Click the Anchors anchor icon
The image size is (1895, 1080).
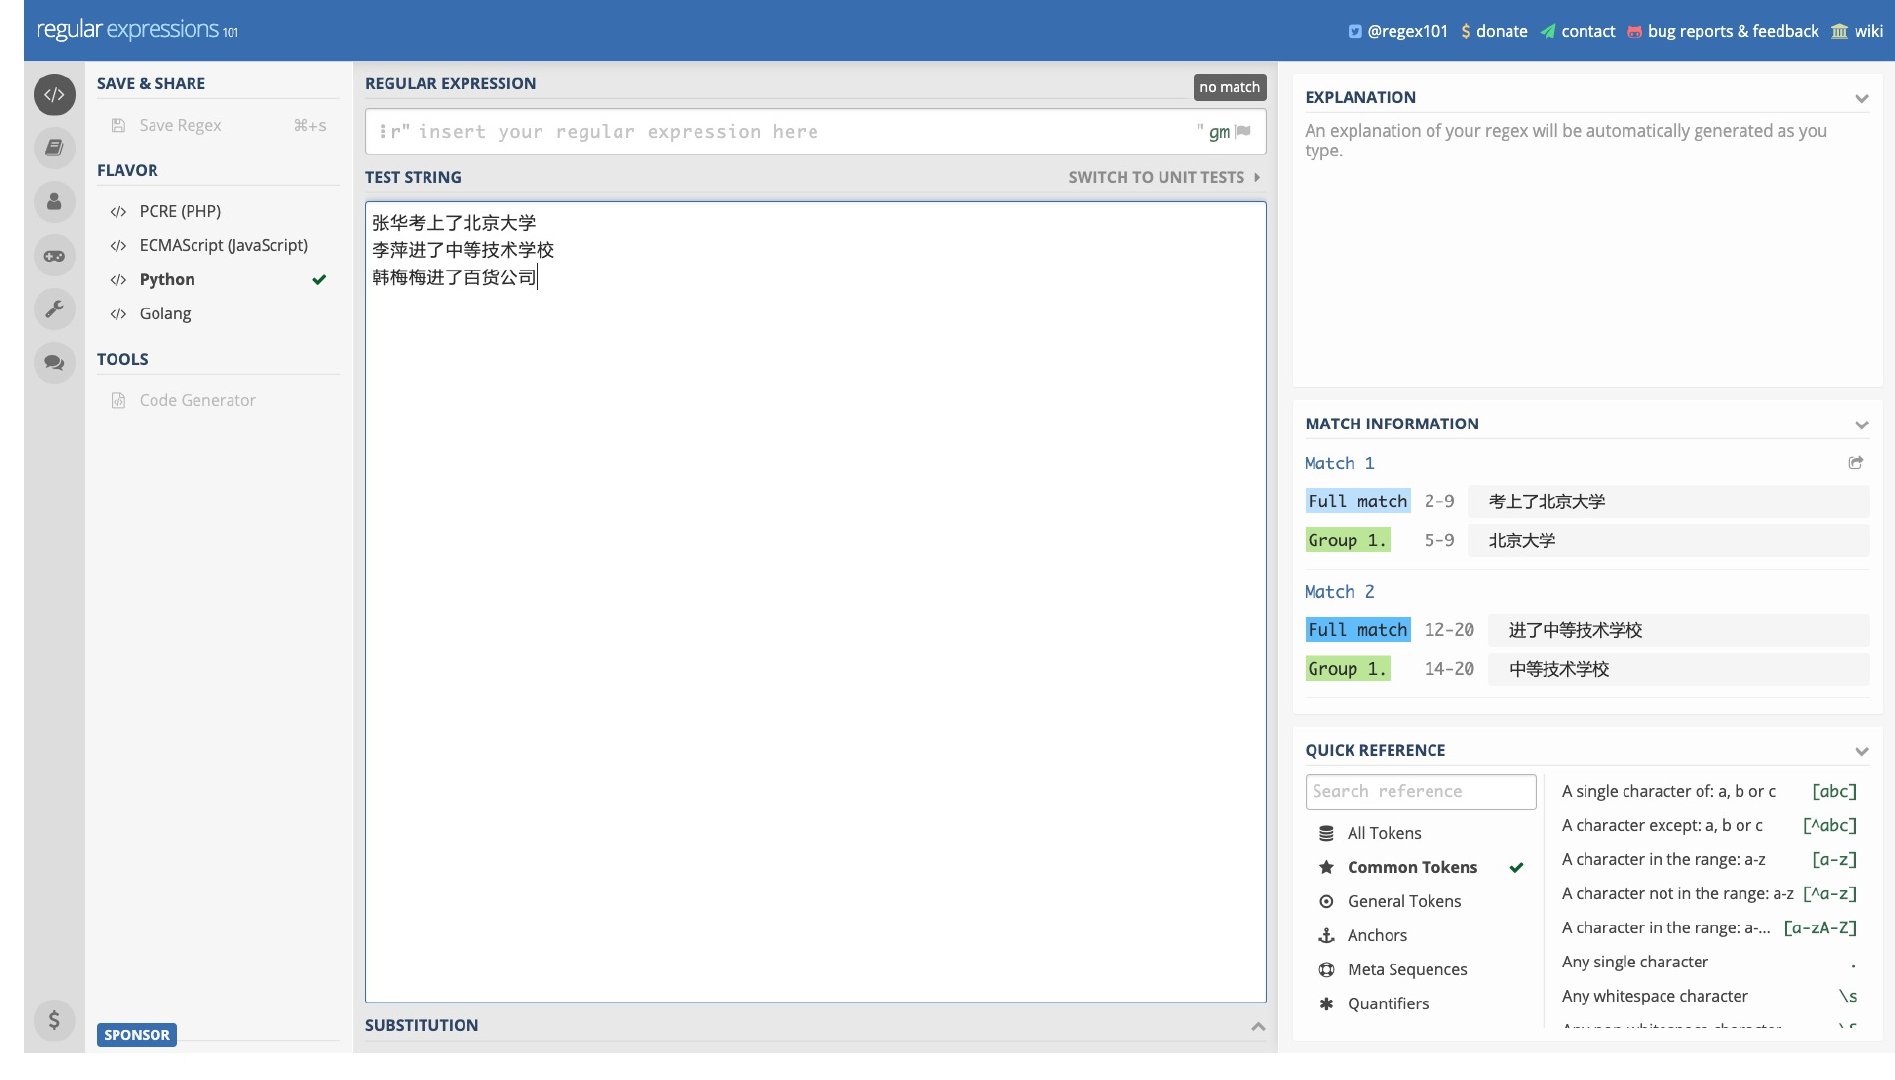pos(1326,935)
